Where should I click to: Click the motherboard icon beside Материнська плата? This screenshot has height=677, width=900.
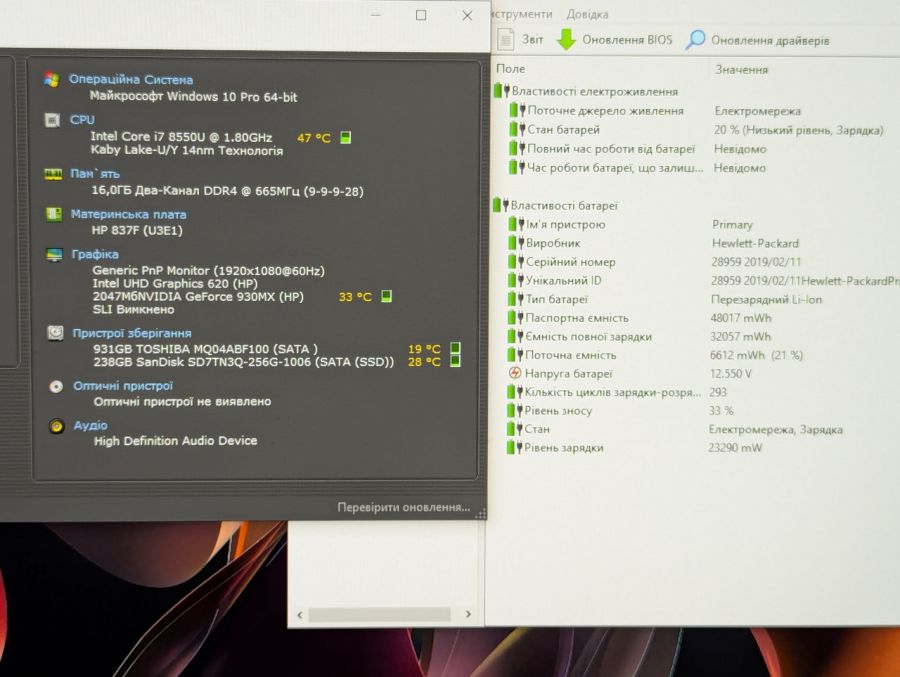(x=54, y=214)
